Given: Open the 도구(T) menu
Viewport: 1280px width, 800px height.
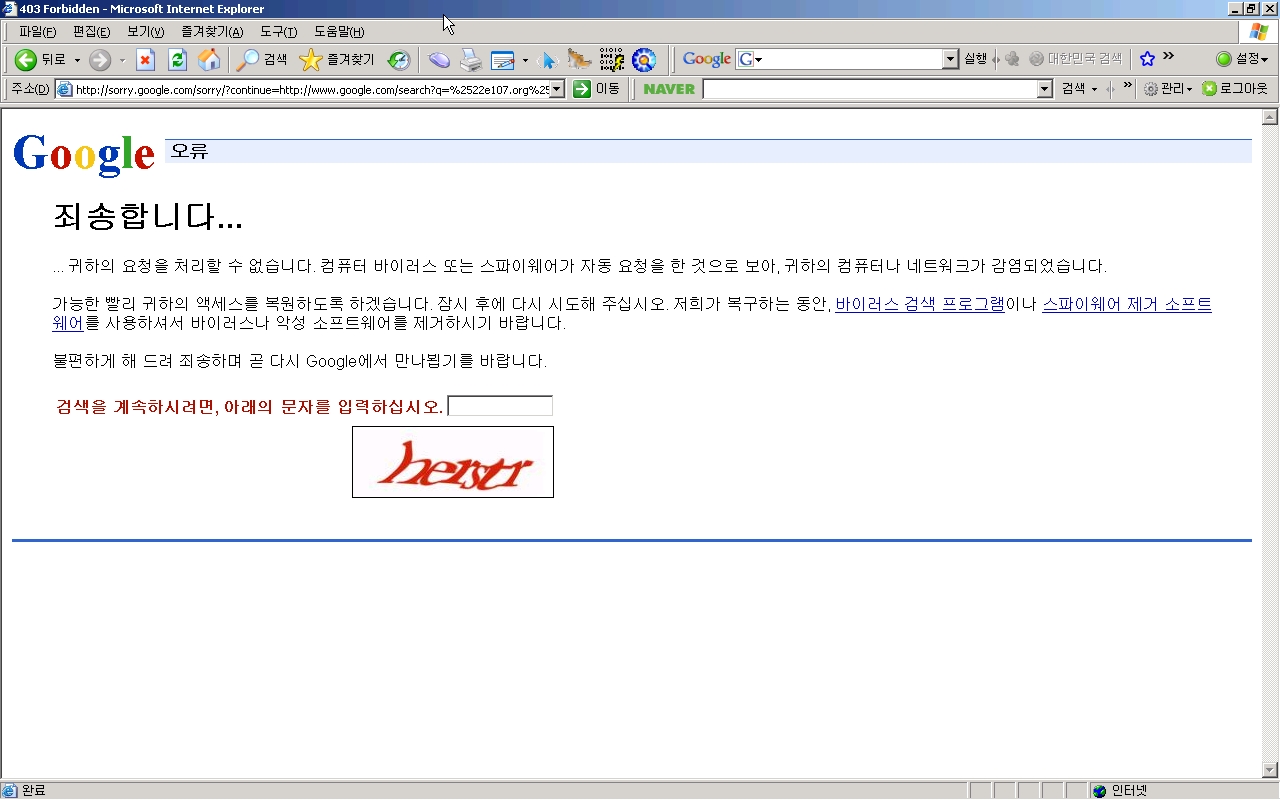Looking at the screenshot, I should (278, 31).
